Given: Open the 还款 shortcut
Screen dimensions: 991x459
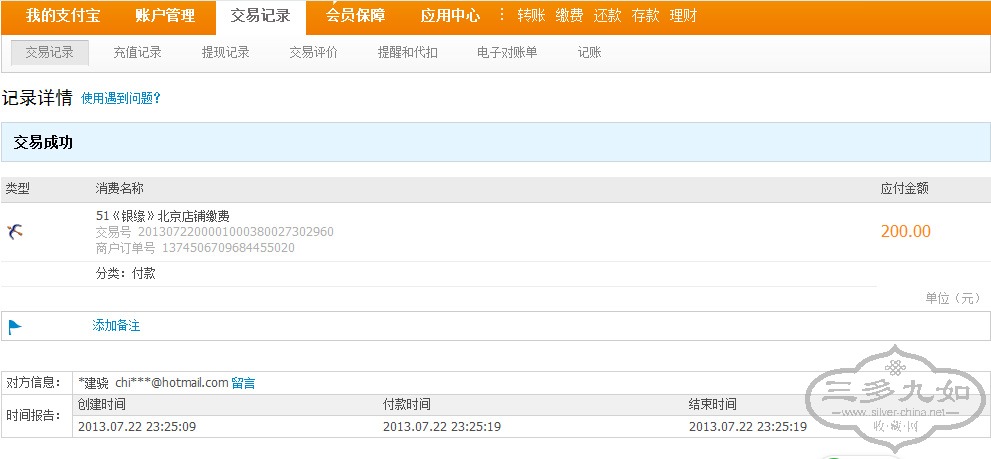Looking at the screenshot, I should point(607,16).
